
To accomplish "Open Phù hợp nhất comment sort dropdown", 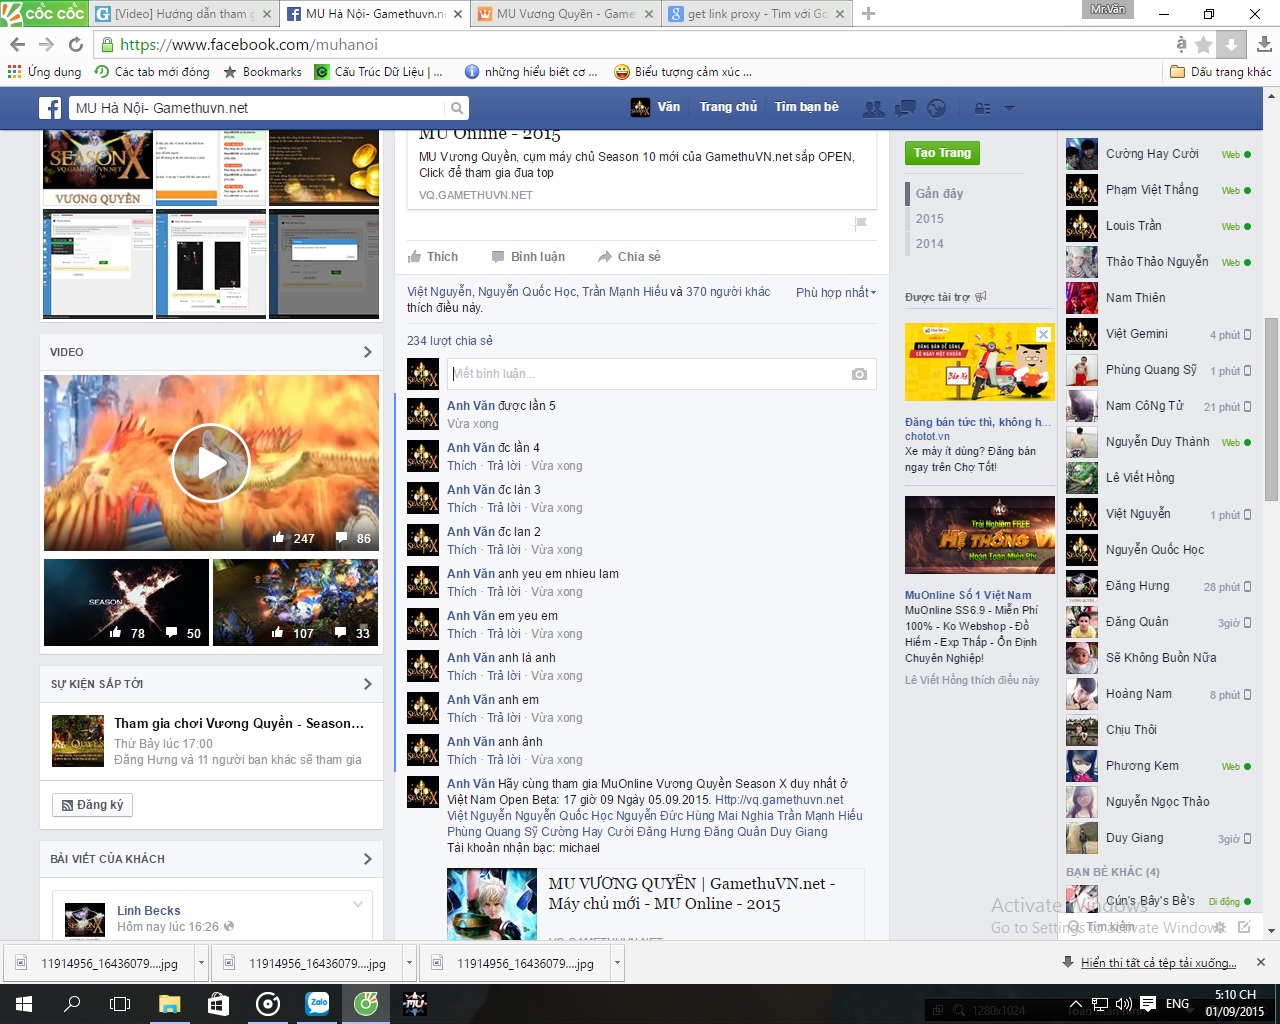I will (x=836, y=292).
